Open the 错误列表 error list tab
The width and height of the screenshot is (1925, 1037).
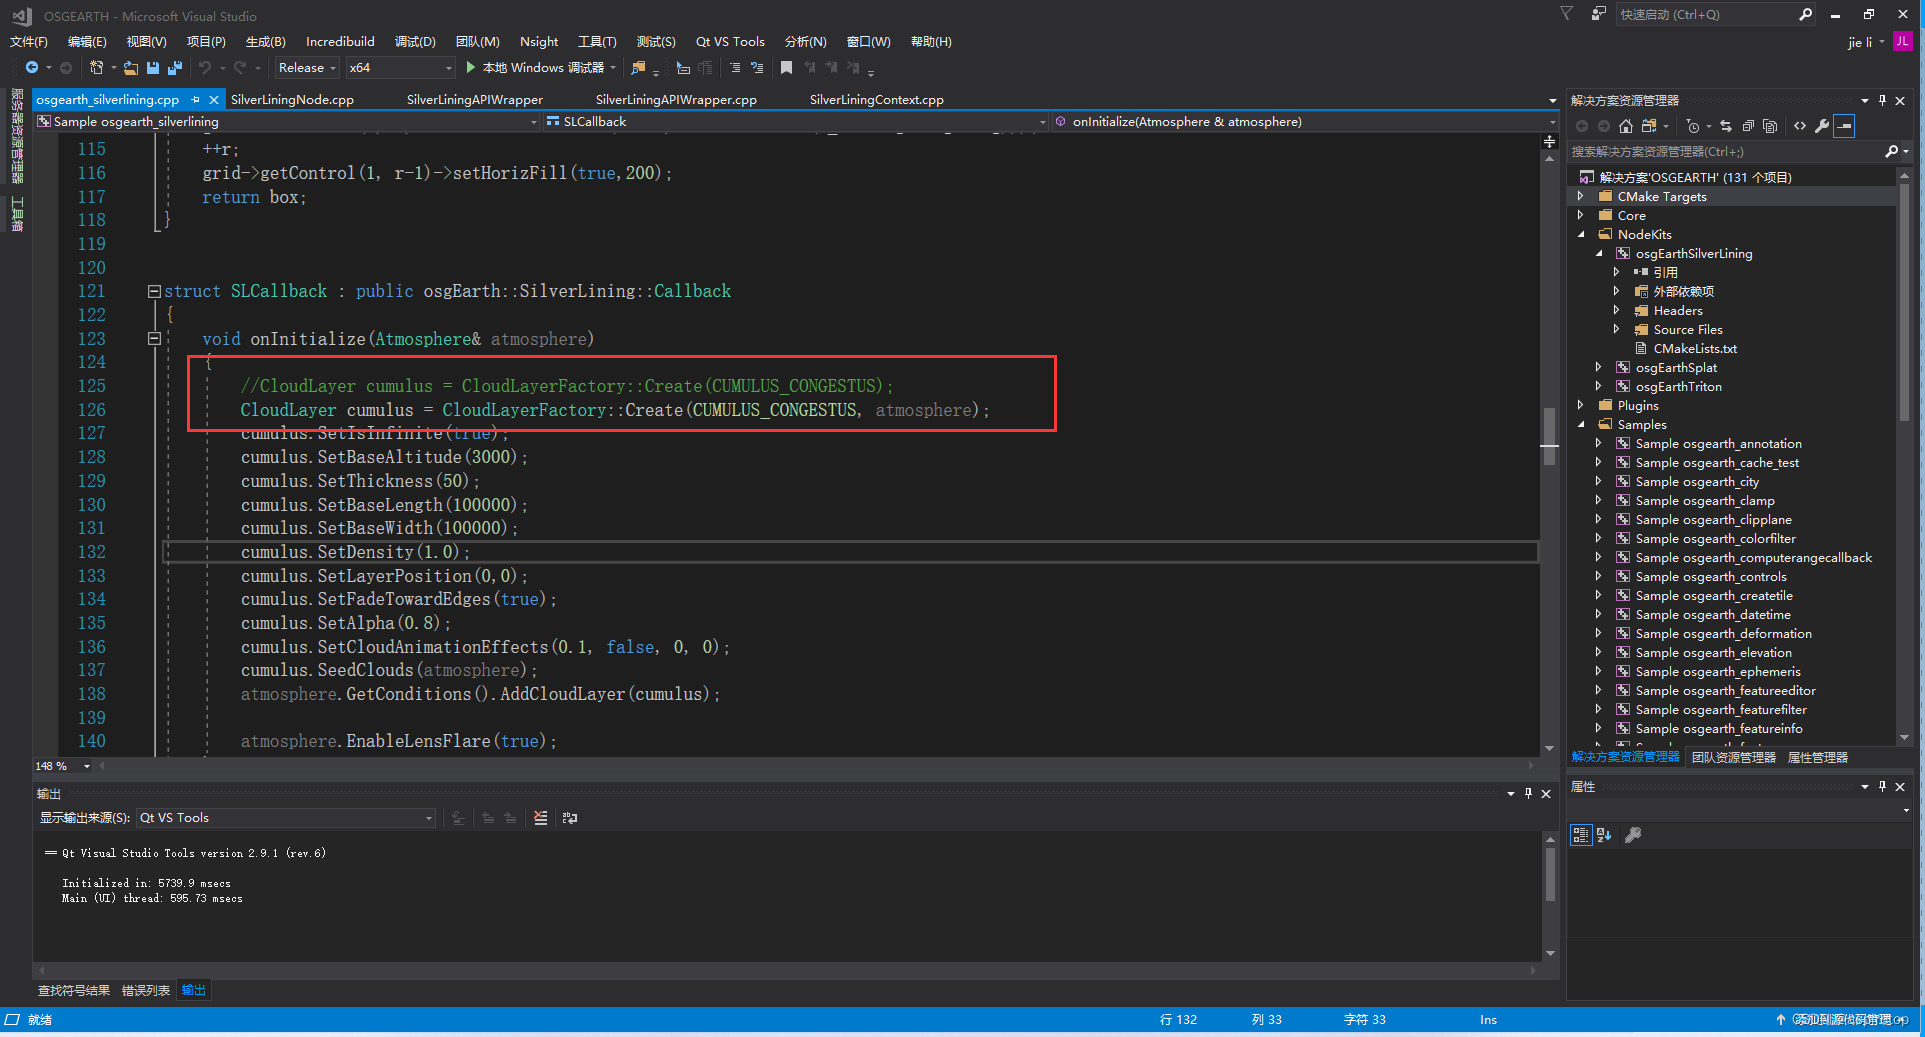point(145,990)
